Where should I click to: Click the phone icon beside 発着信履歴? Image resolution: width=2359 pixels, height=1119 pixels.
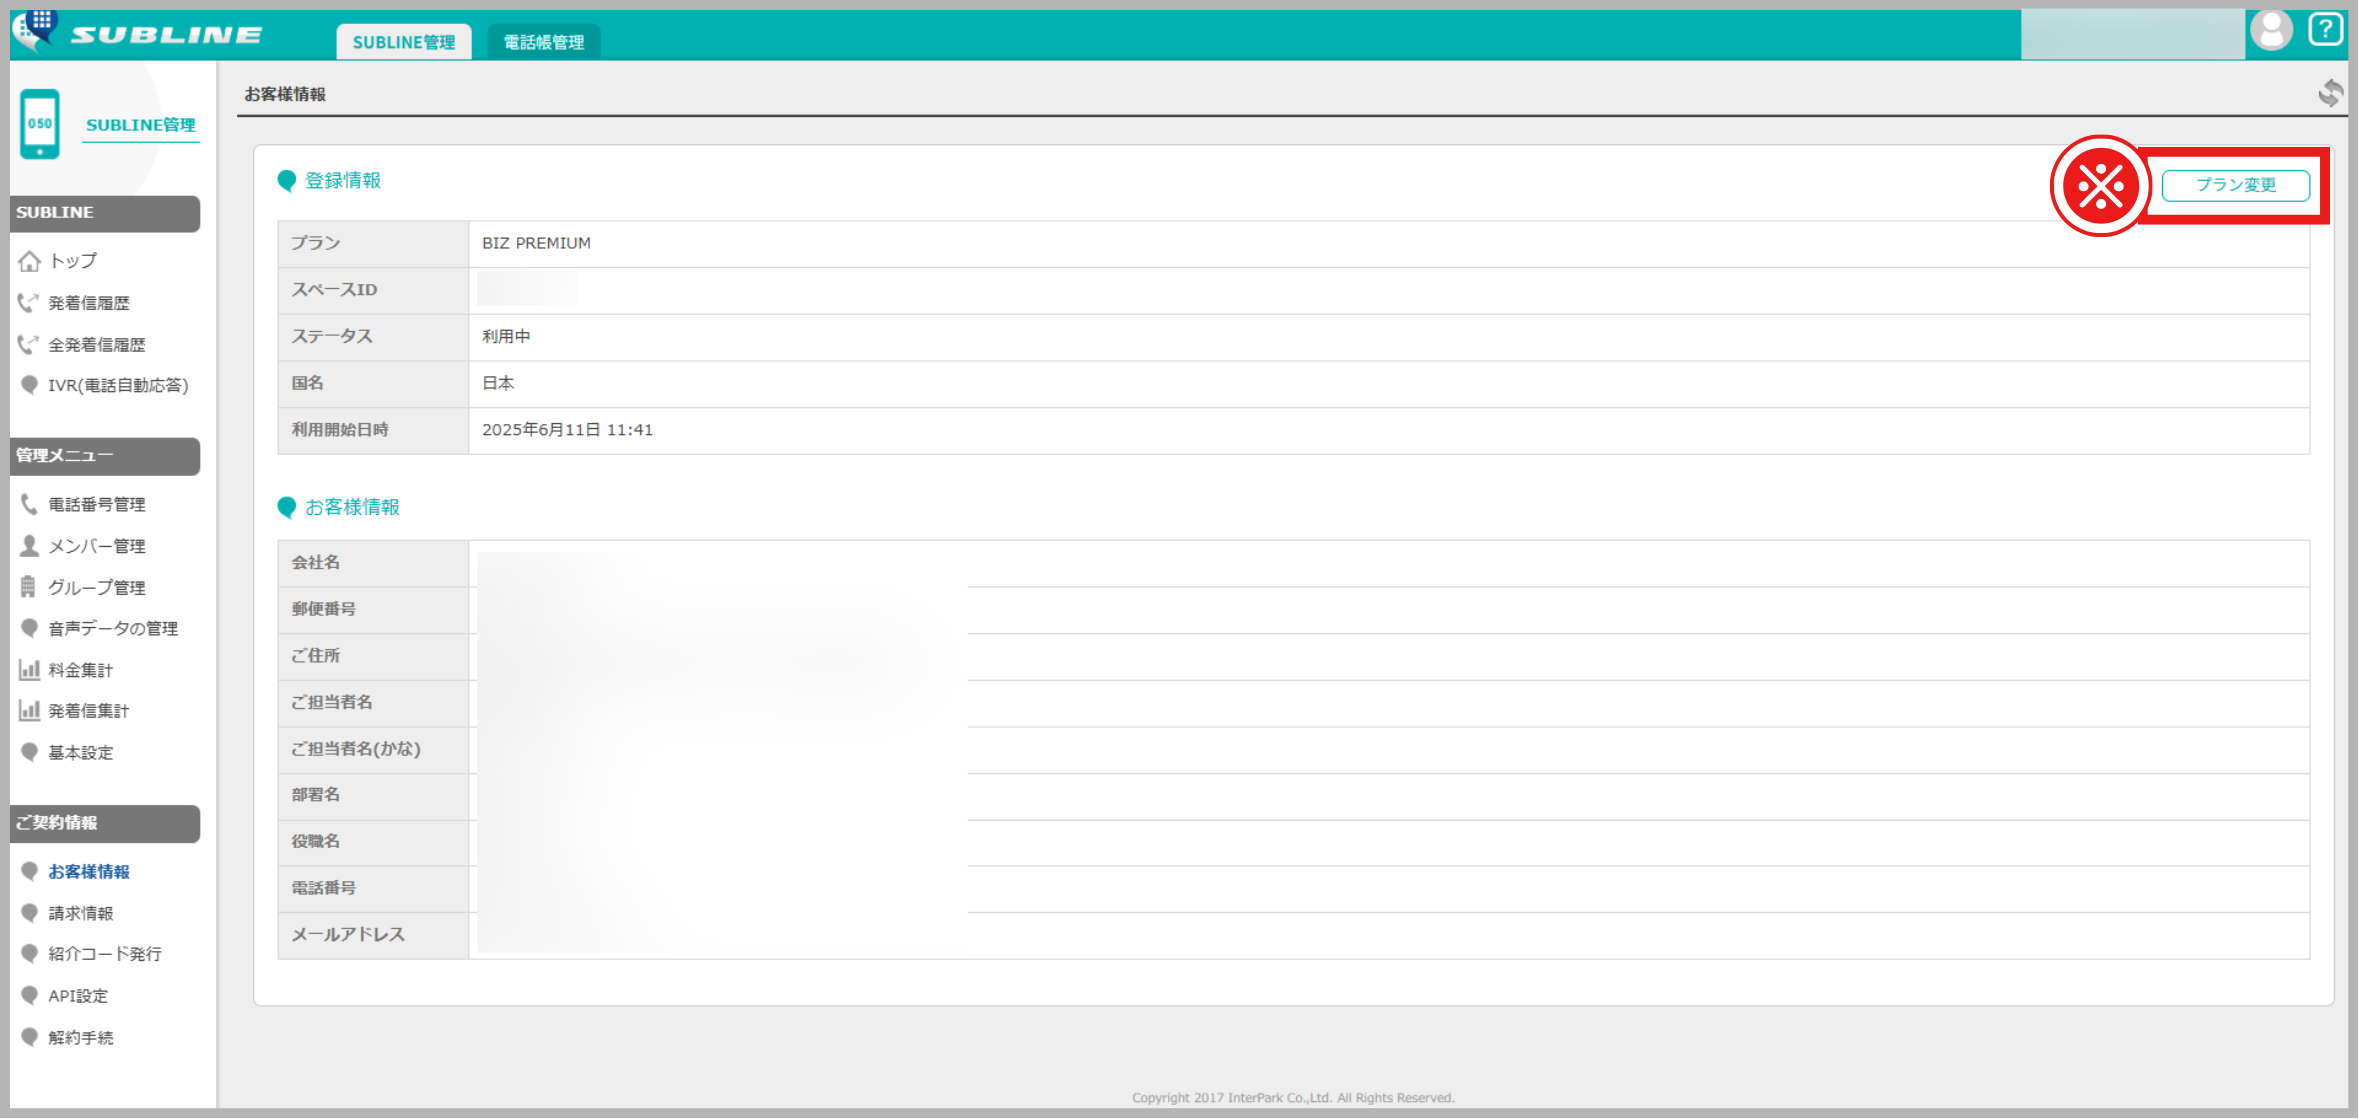click(29, 302)
